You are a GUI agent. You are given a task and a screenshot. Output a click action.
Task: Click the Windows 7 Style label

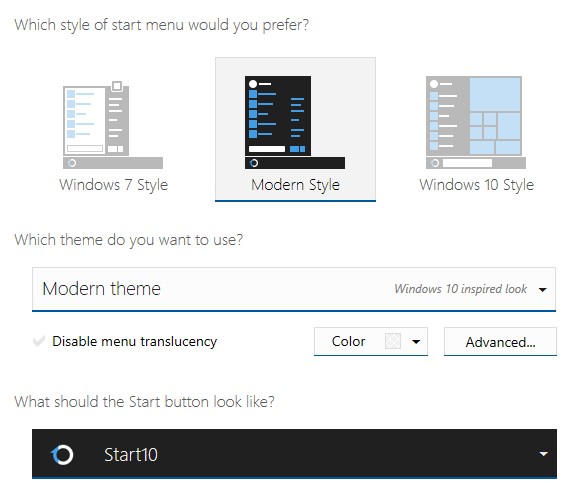[113, 185]
